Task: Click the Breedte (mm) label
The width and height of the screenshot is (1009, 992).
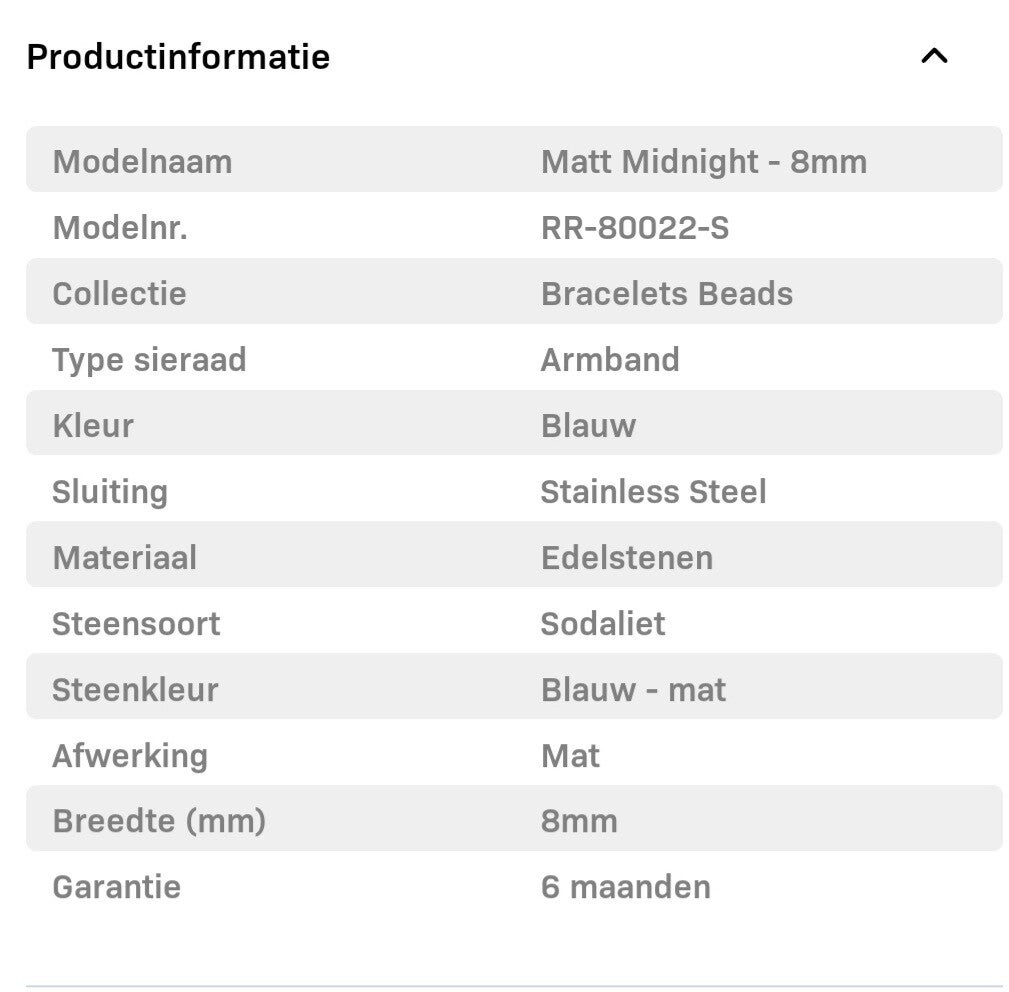Action: [159, 822]
